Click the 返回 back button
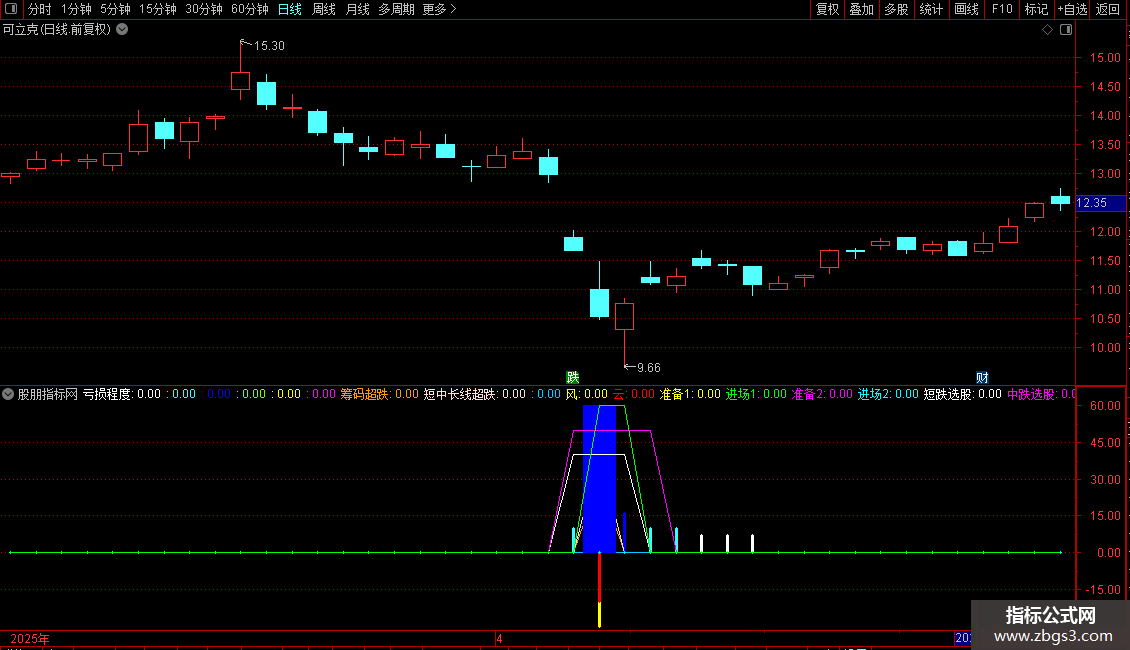 coord(1108,9)
